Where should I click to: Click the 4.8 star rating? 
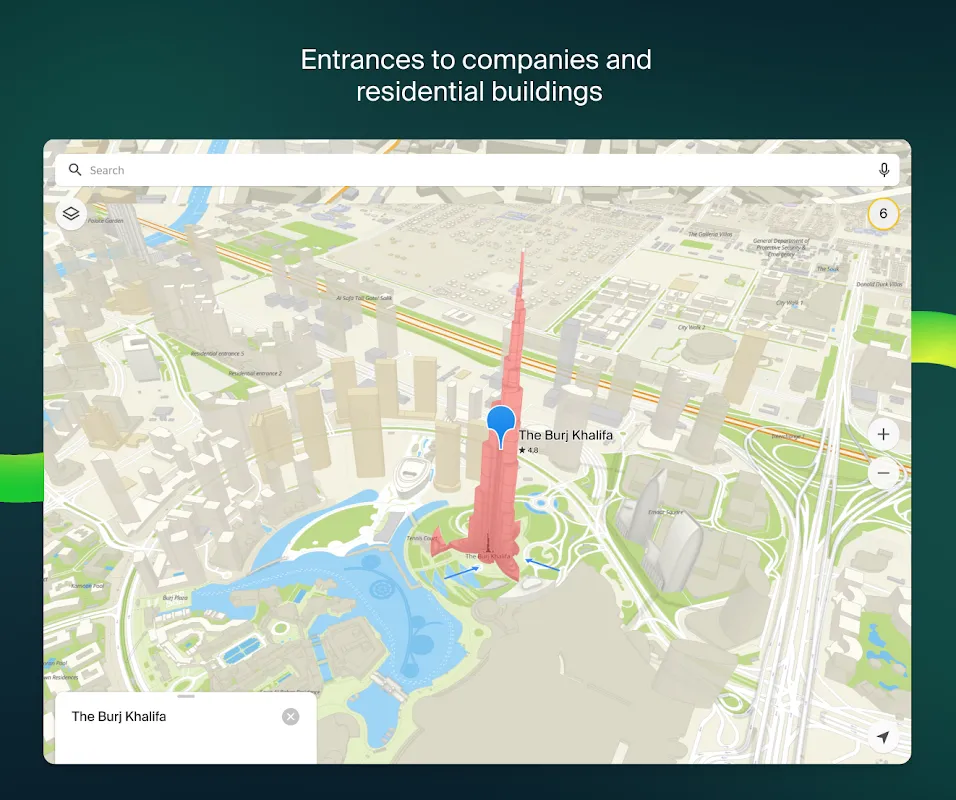click(529, 450)
